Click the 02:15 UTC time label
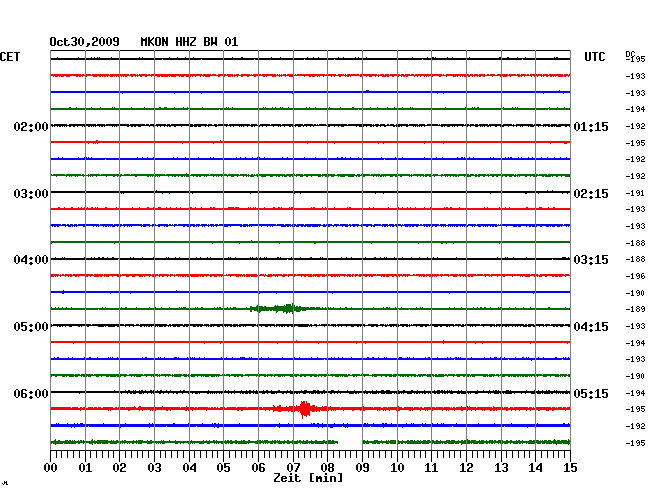This screenshot has height=494, width=650. coord(591,194)
